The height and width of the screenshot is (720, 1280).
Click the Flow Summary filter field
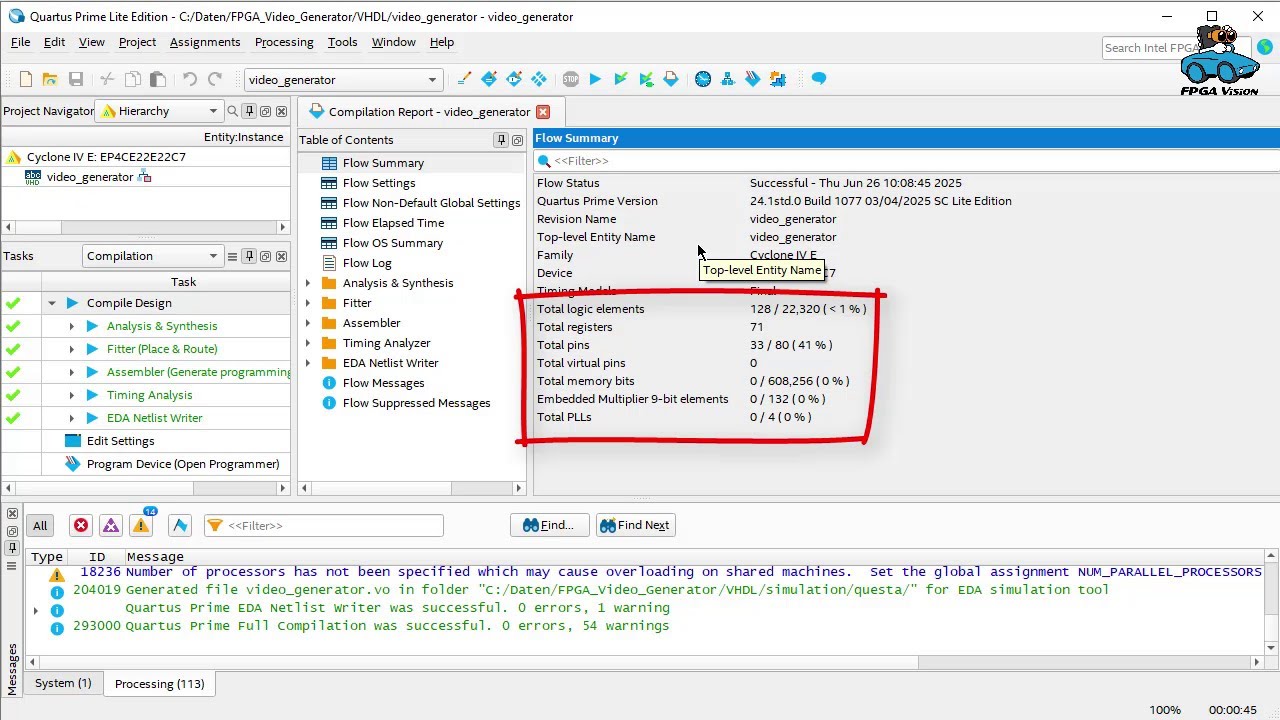click(x=907, y=161)
